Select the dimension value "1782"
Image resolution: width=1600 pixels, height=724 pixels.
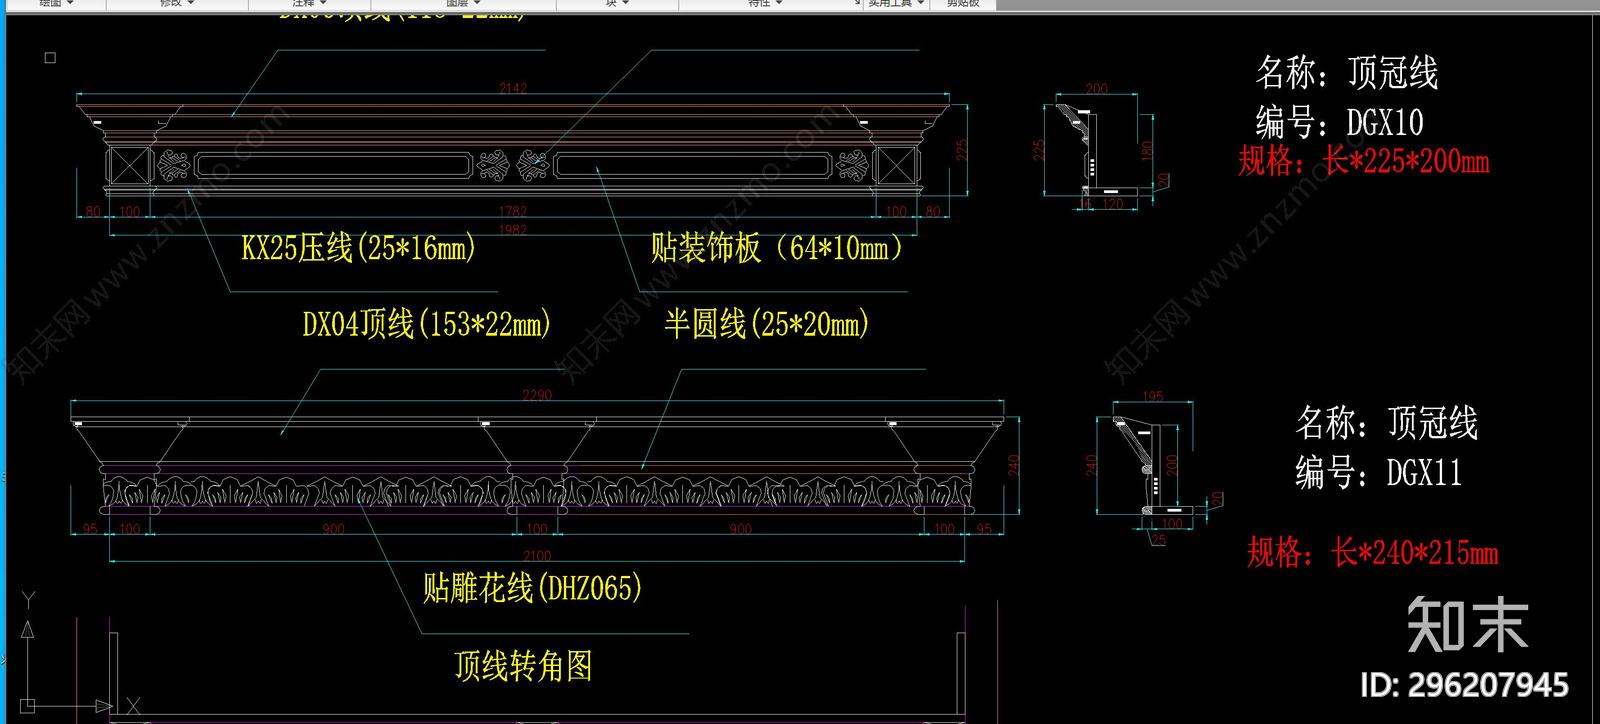pos(513,211)
